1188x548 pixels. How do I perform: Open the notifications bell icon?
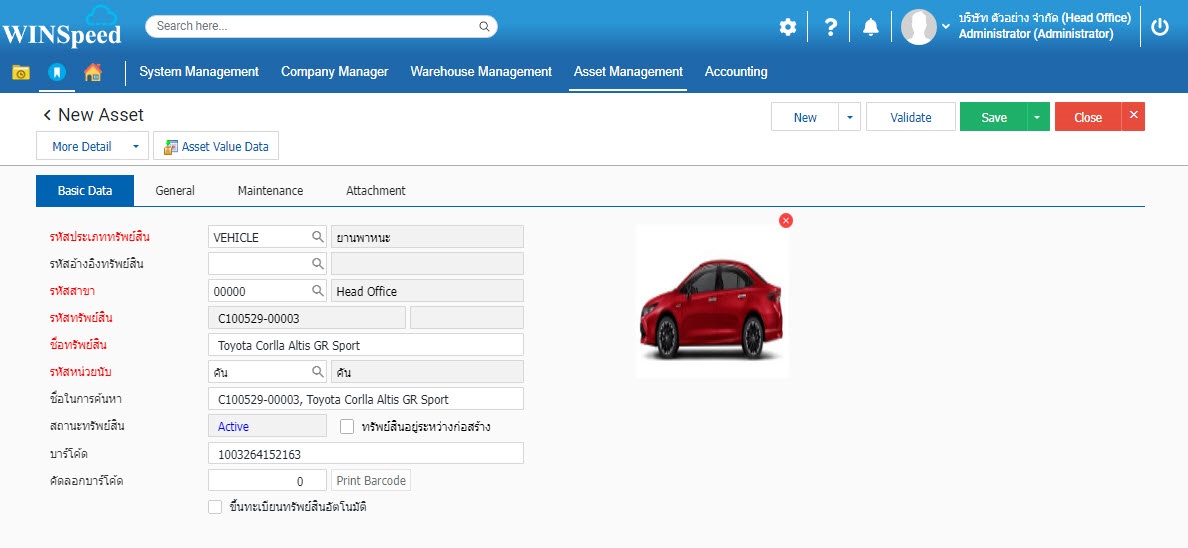[x=871, y=28]
